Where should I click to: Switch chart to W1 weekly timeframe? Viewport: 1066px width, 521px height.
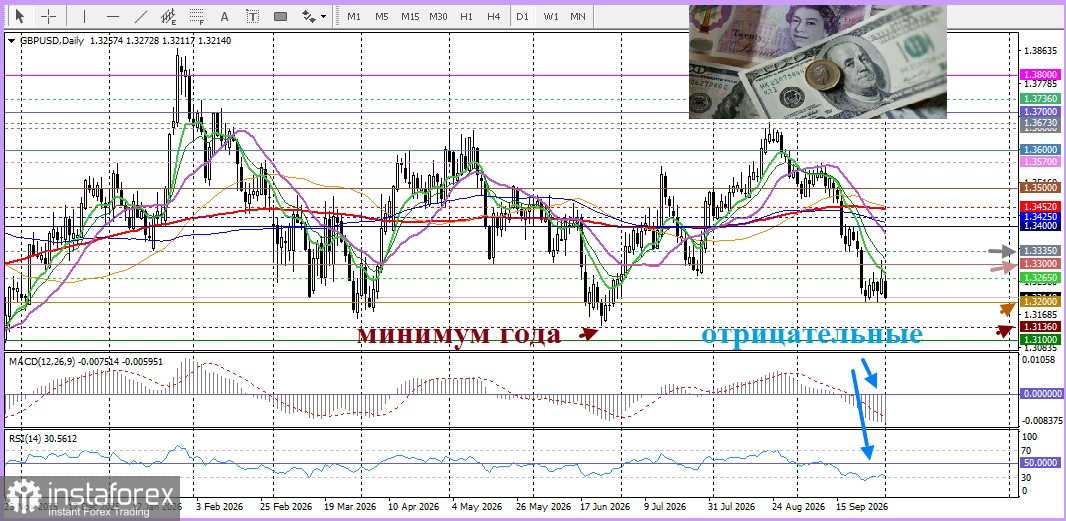[551, 16]
